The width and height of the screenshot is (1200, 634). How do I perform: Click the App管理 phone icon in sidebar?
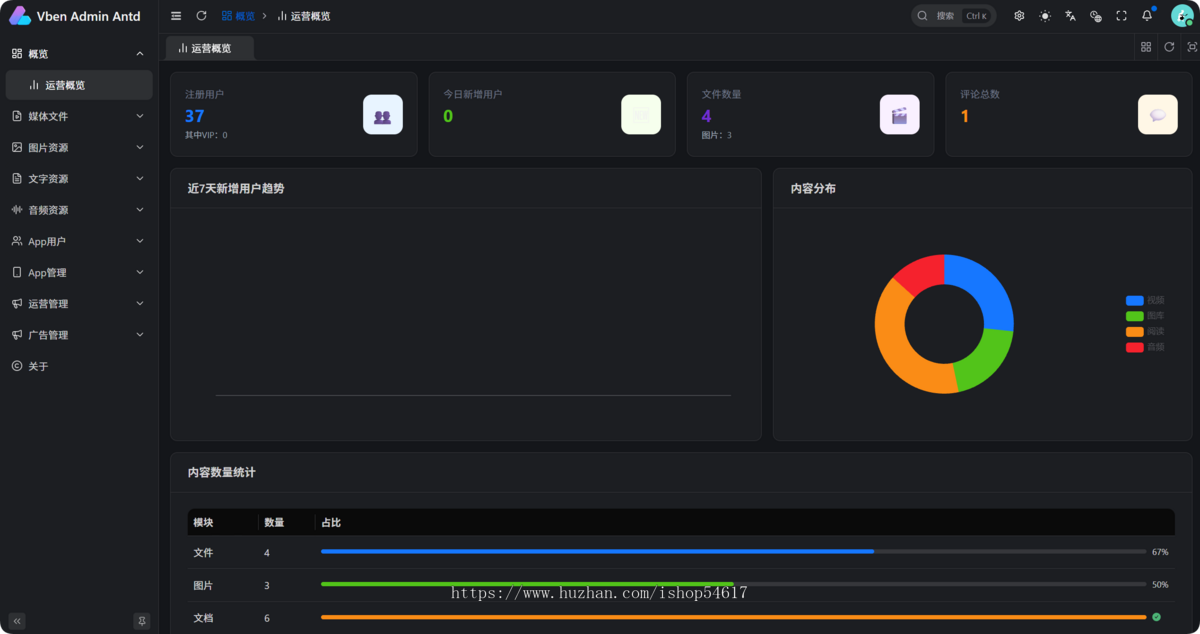click(x=17, y=272)
